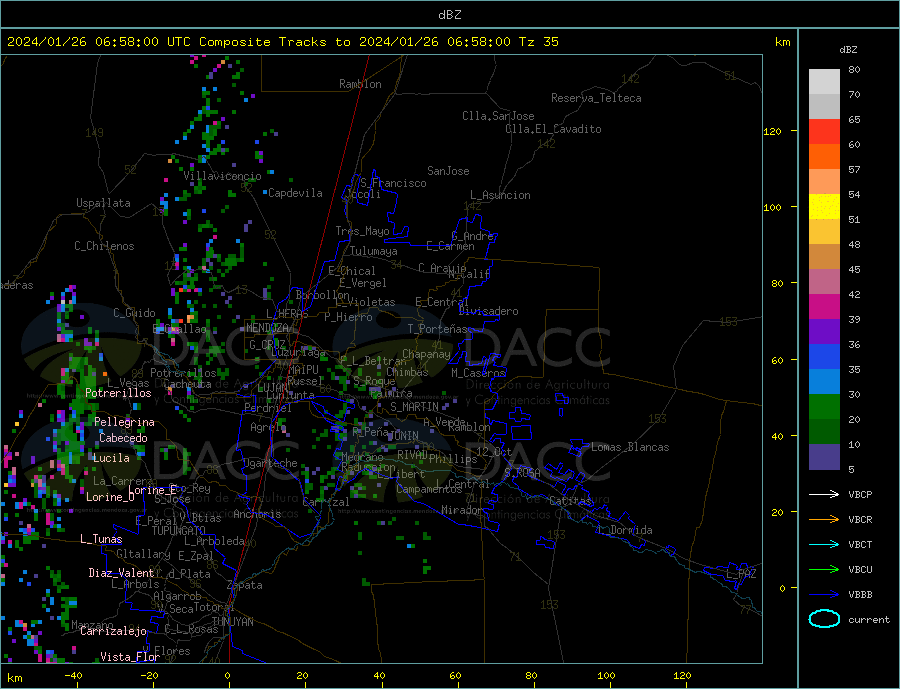The height and width of the screenshot is (689, 900).
Task: Click the 'TUNUYAN' map label
Action: [x=232, y=622]
